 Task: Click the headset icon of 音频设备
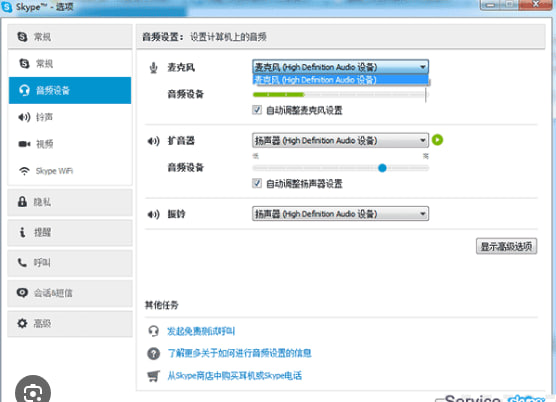(24, 90)
